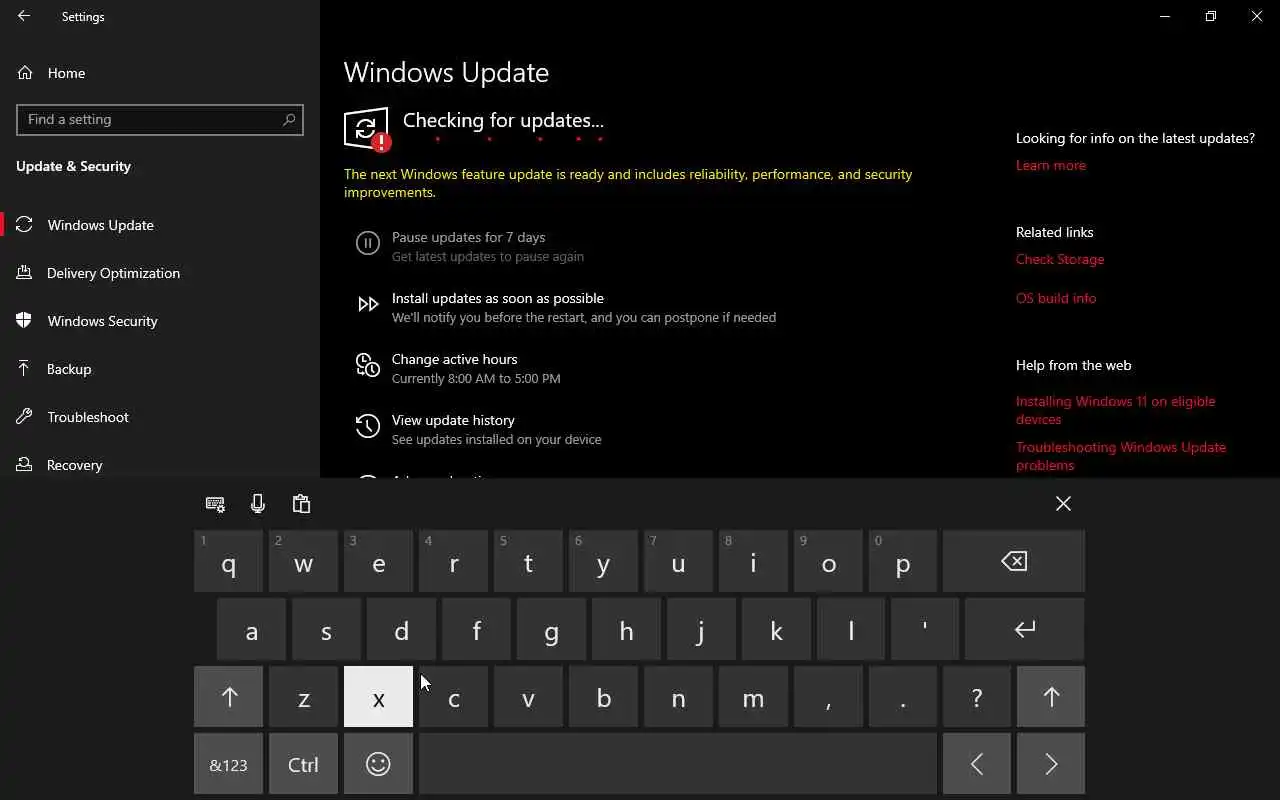
Task: Click the search magnifier in Find a setting
Action: pos(289,119)
